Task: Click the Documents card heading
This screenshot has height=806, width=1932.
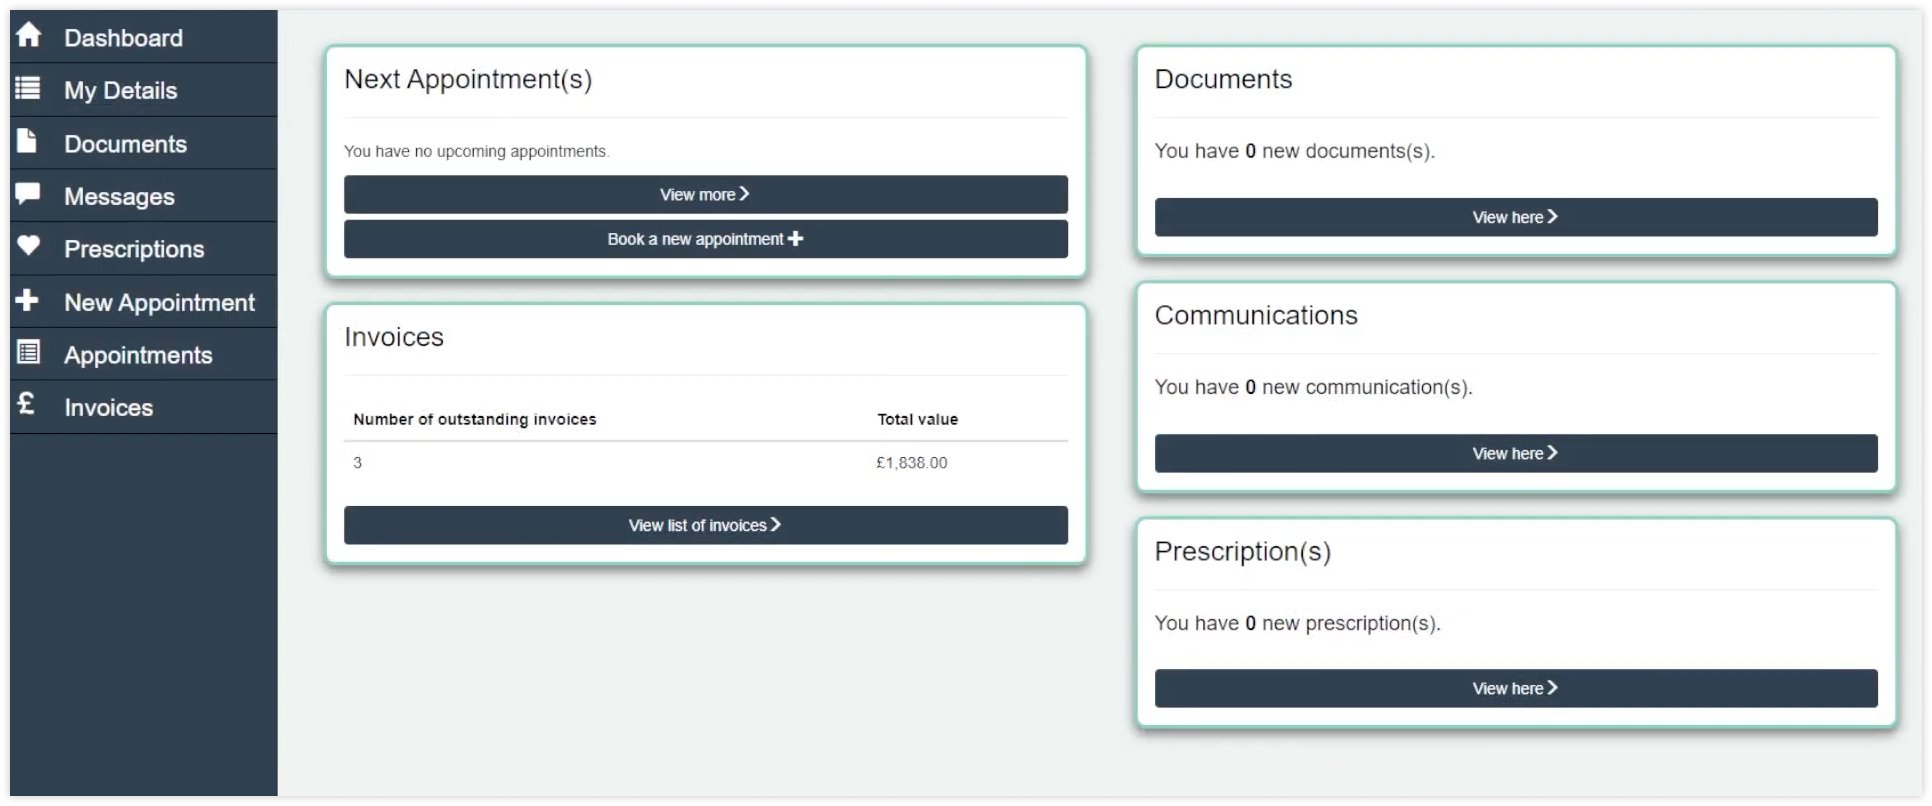Action: [x=1223, y=79]
